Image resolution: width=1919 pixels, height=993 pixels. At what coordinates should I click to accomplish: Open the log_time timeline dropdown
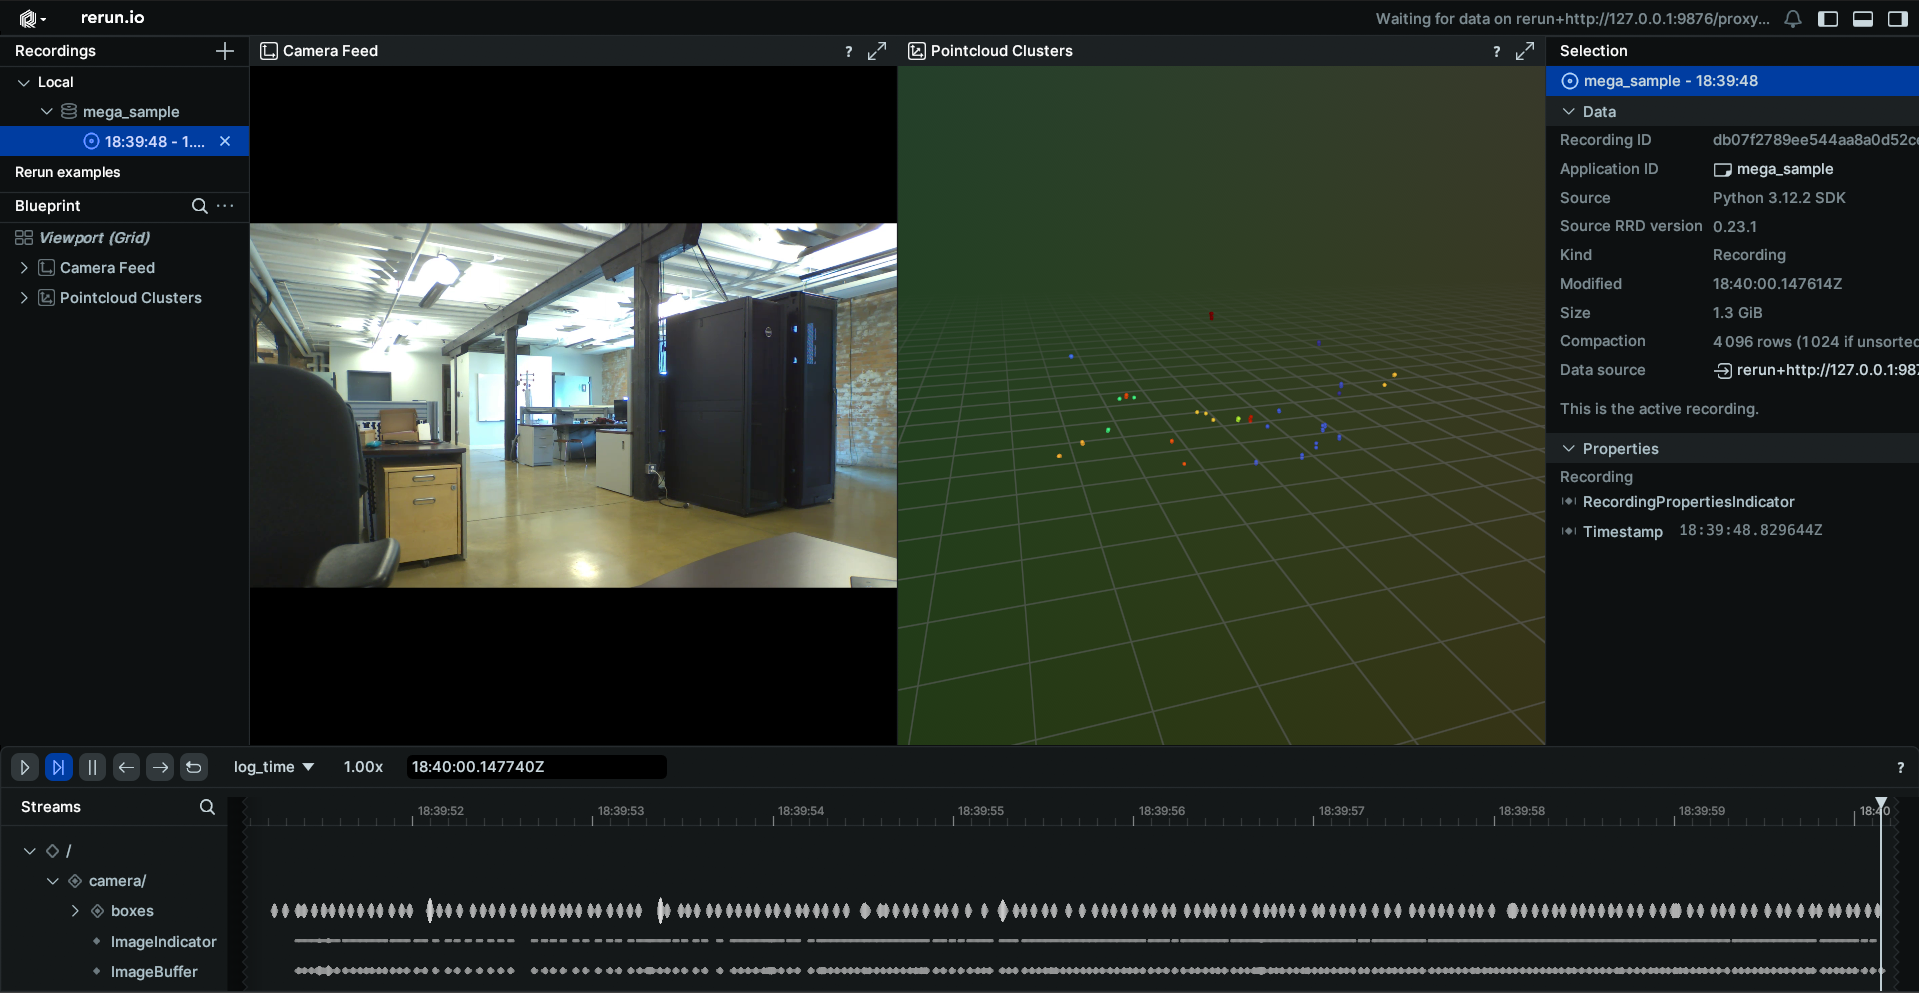(272, 767)
